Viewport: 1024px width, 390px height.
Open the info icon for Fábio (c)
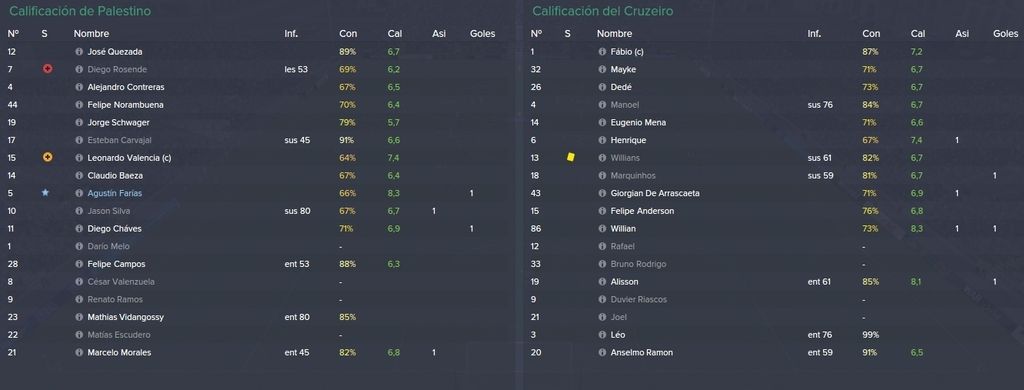602,52
